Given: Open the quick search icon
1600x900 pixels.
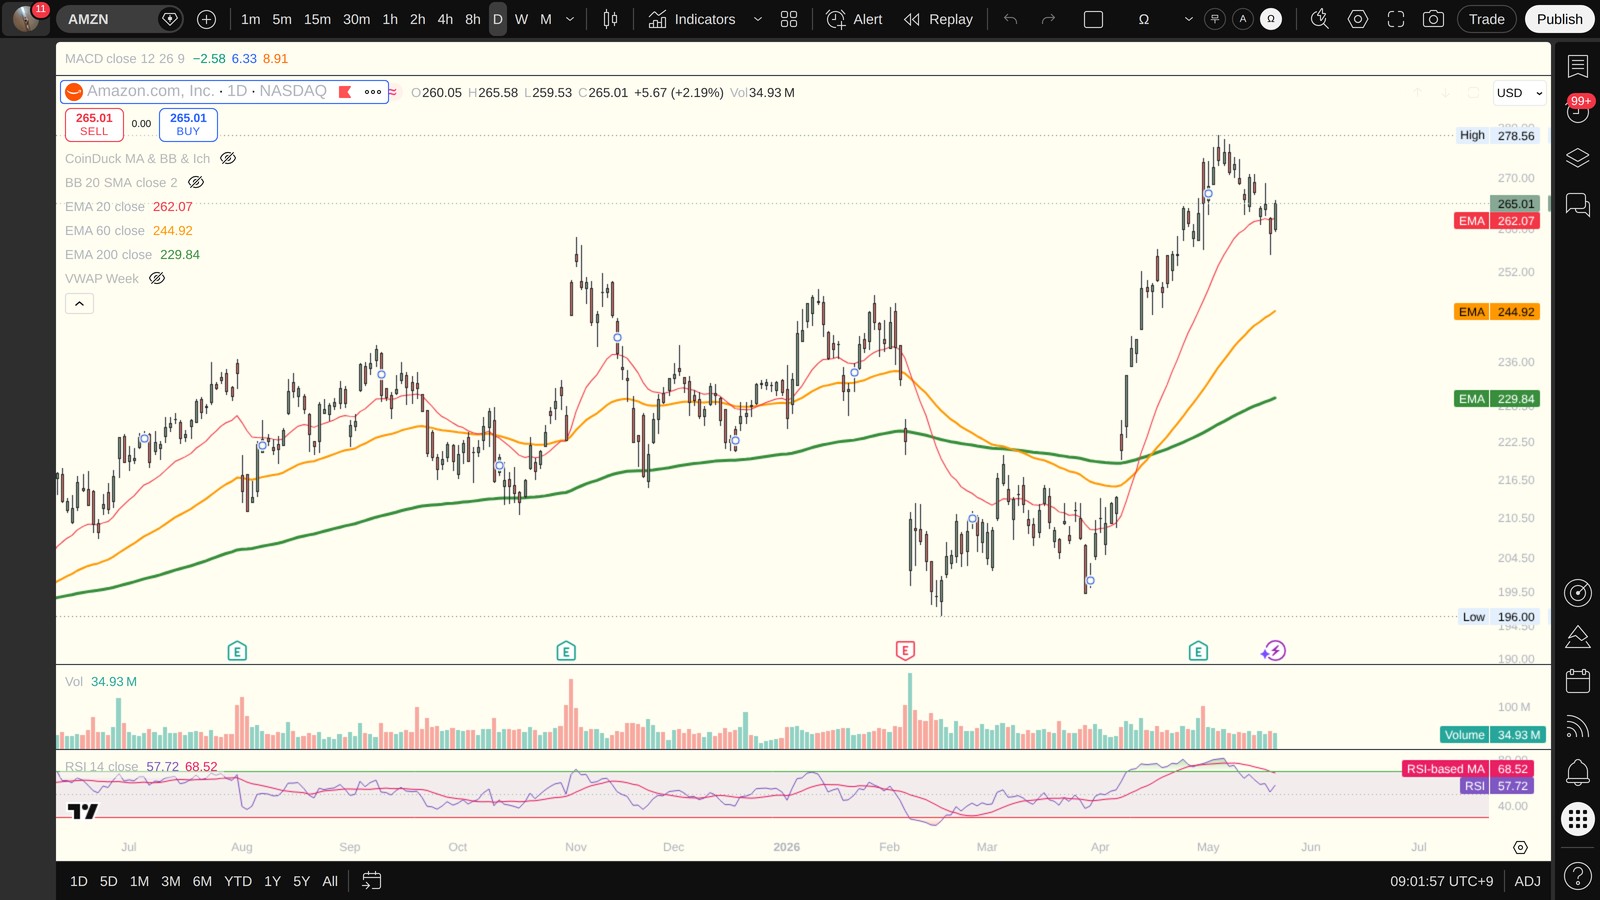Looking at the screenshot, I should click(1320, 19).
